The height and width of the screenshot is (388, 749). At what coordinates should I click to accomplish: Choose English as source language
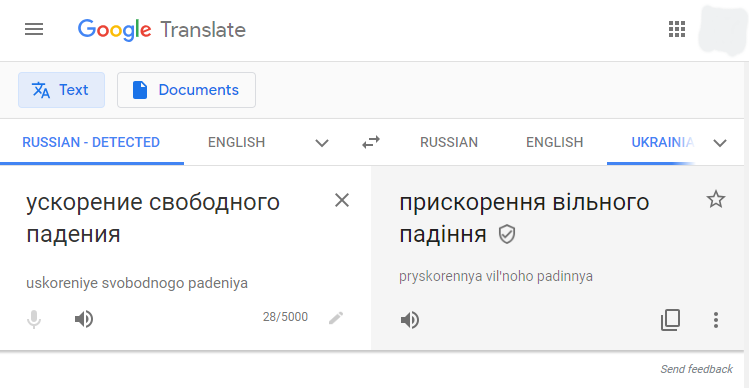(236, 142)
